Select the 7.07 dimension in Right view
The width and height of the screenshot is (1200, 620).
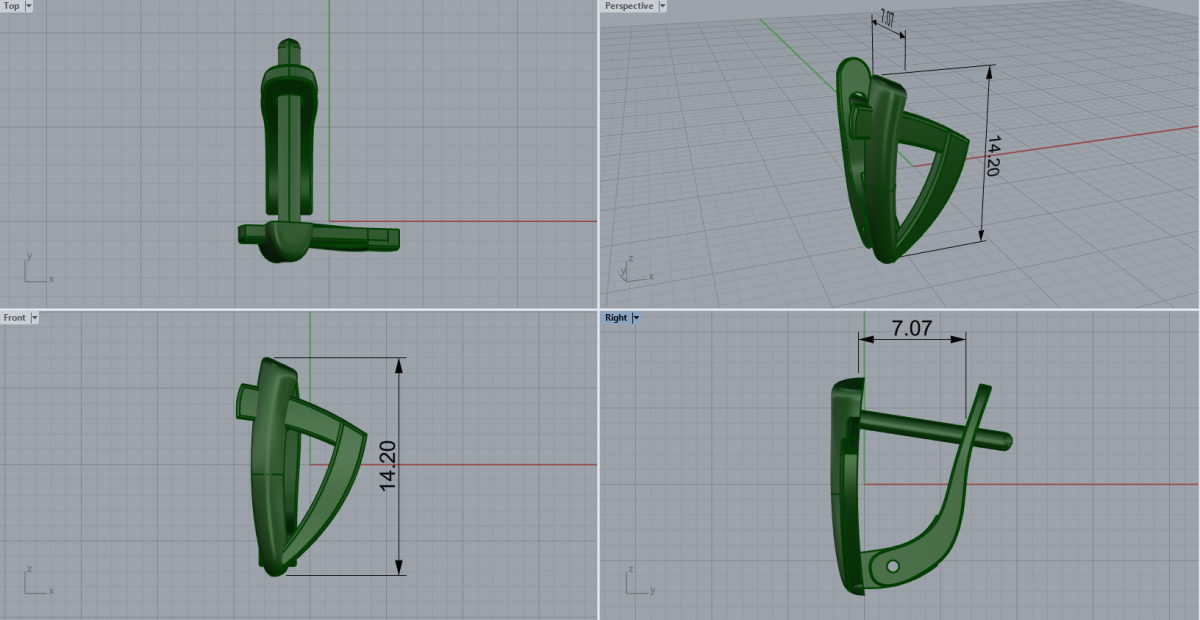tap(912, 328)
